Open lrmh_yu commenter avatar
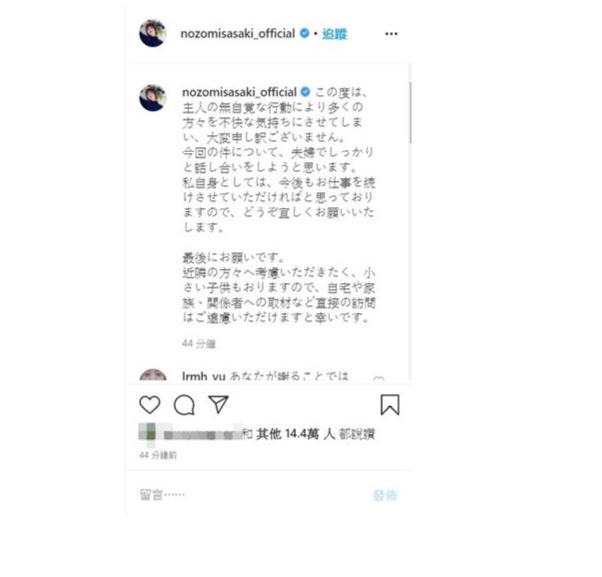 153,375
